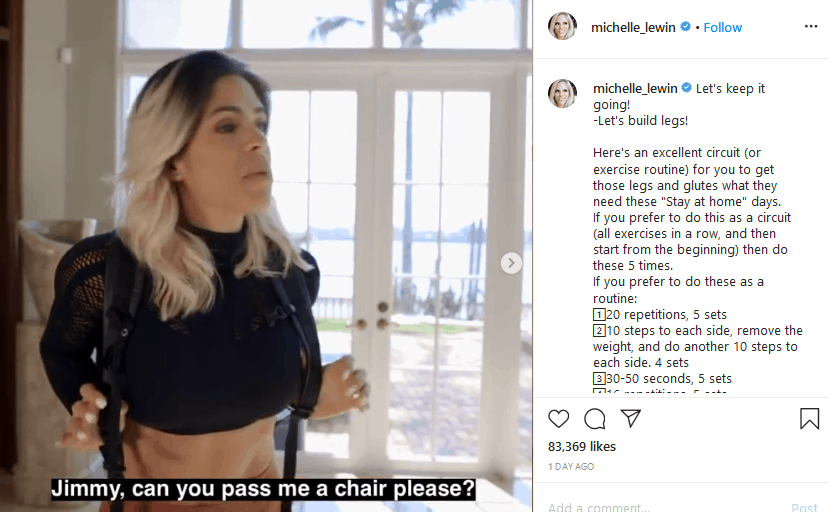This screenshot has height=512, width=828.
Task: Focus the Add a comment field
Action: (x=665, y=507)
